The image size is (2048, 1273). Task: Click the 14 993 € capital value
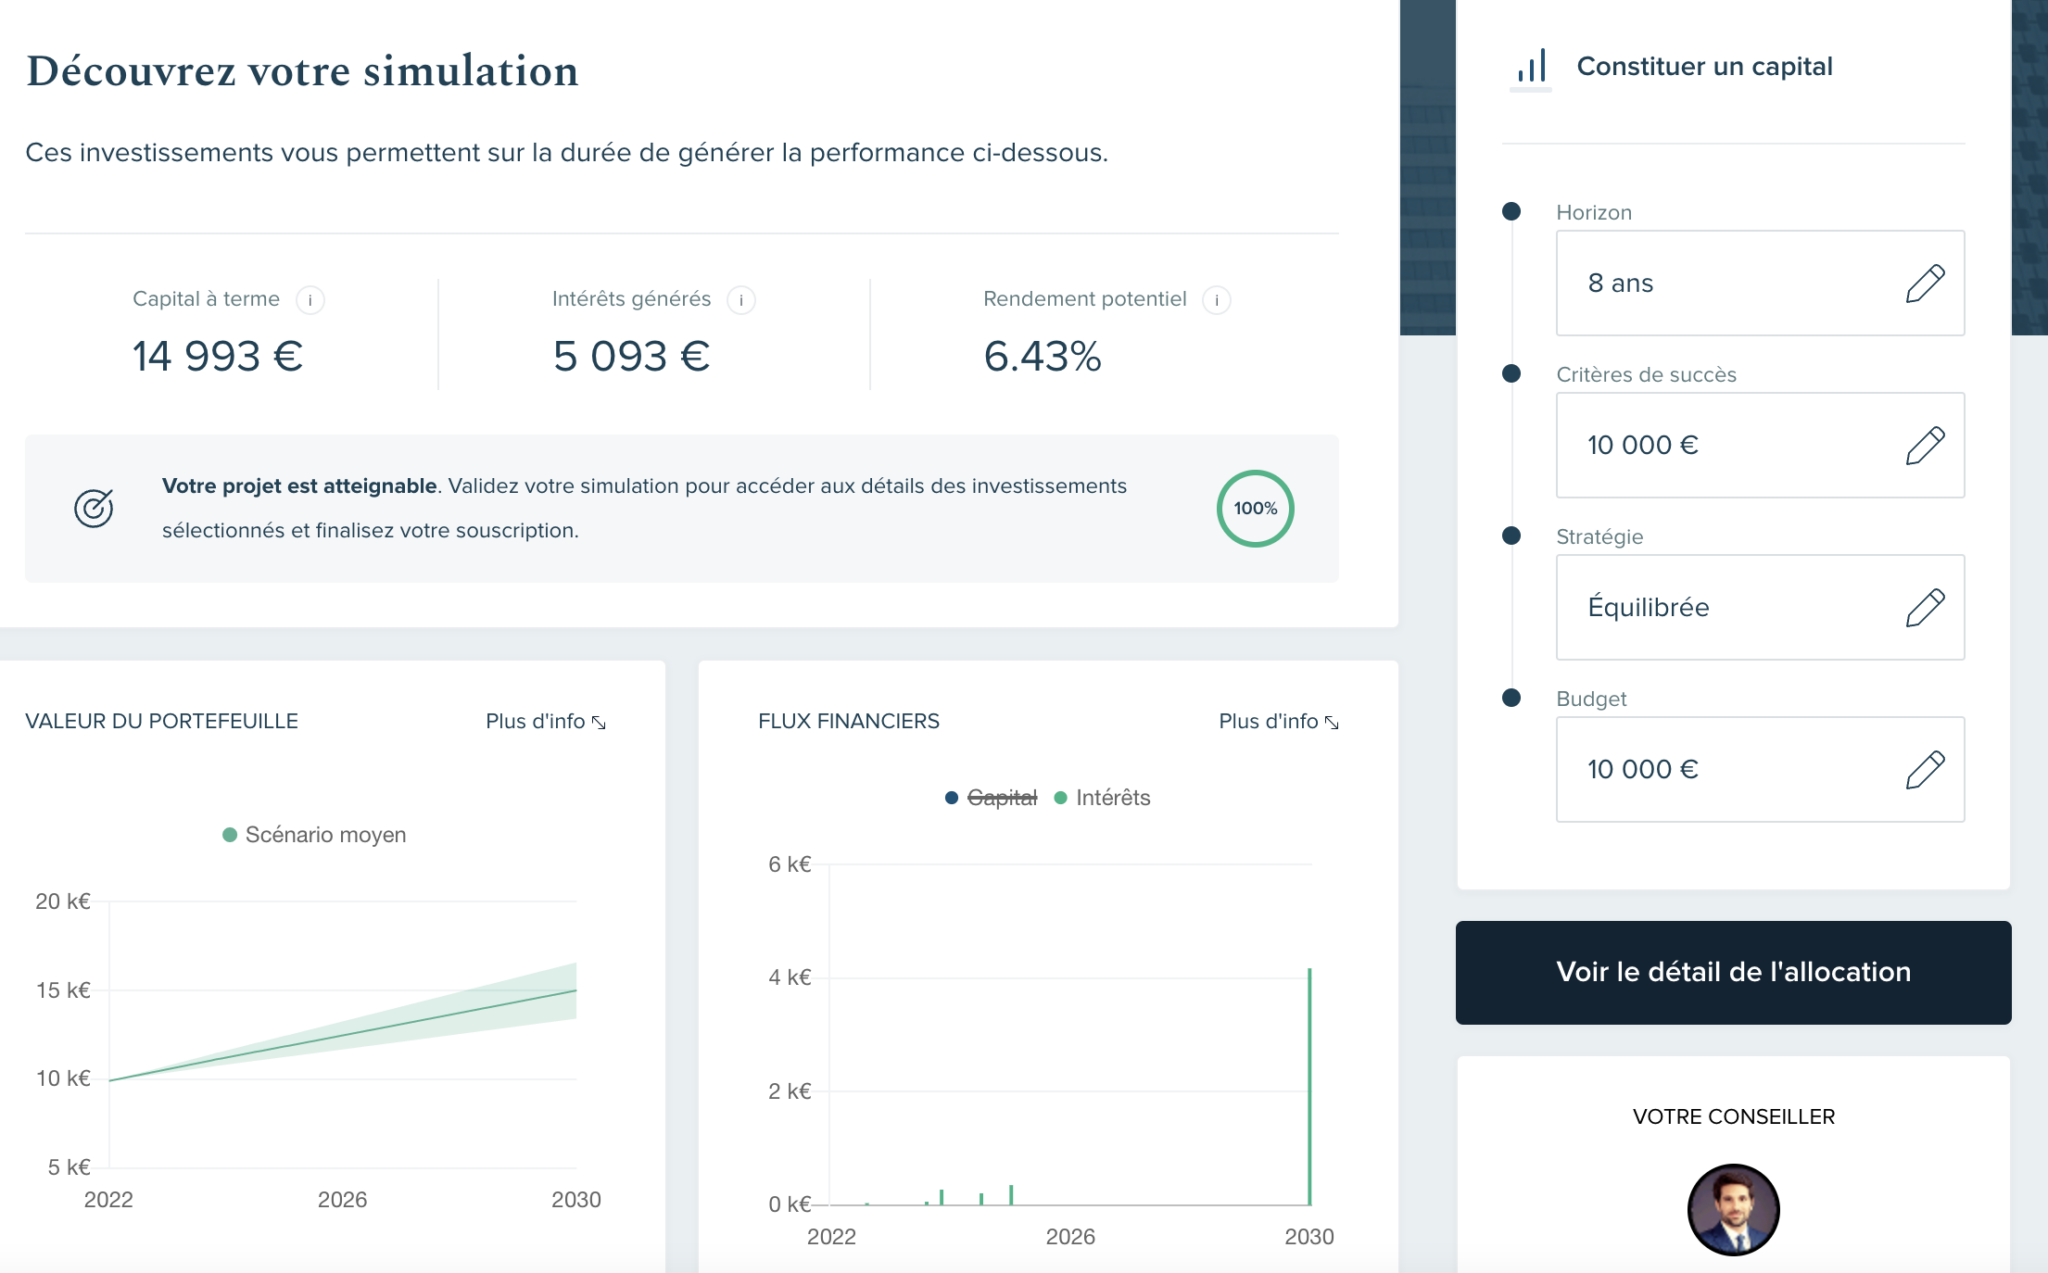(x=217, y=356)
